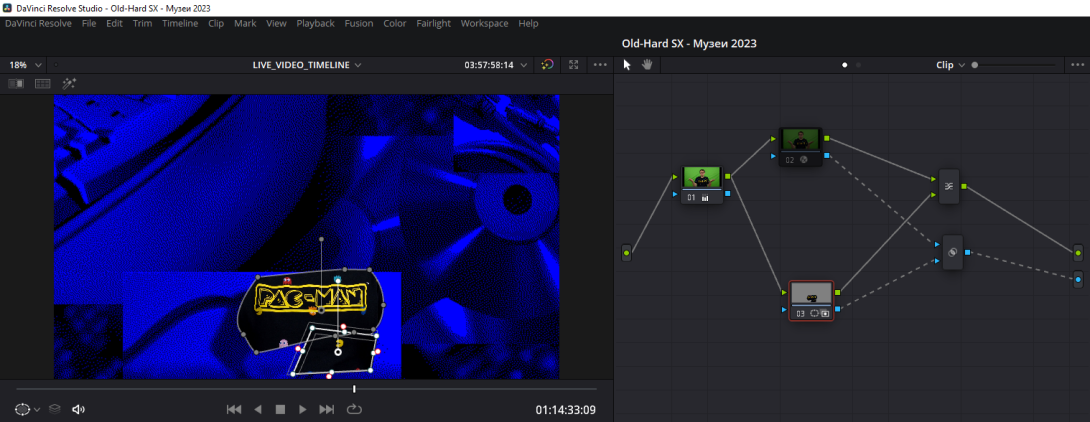The height and width of the screenshot is (422, 1090).
Task: Open the Playback menu
Action: tap(316, 23)
